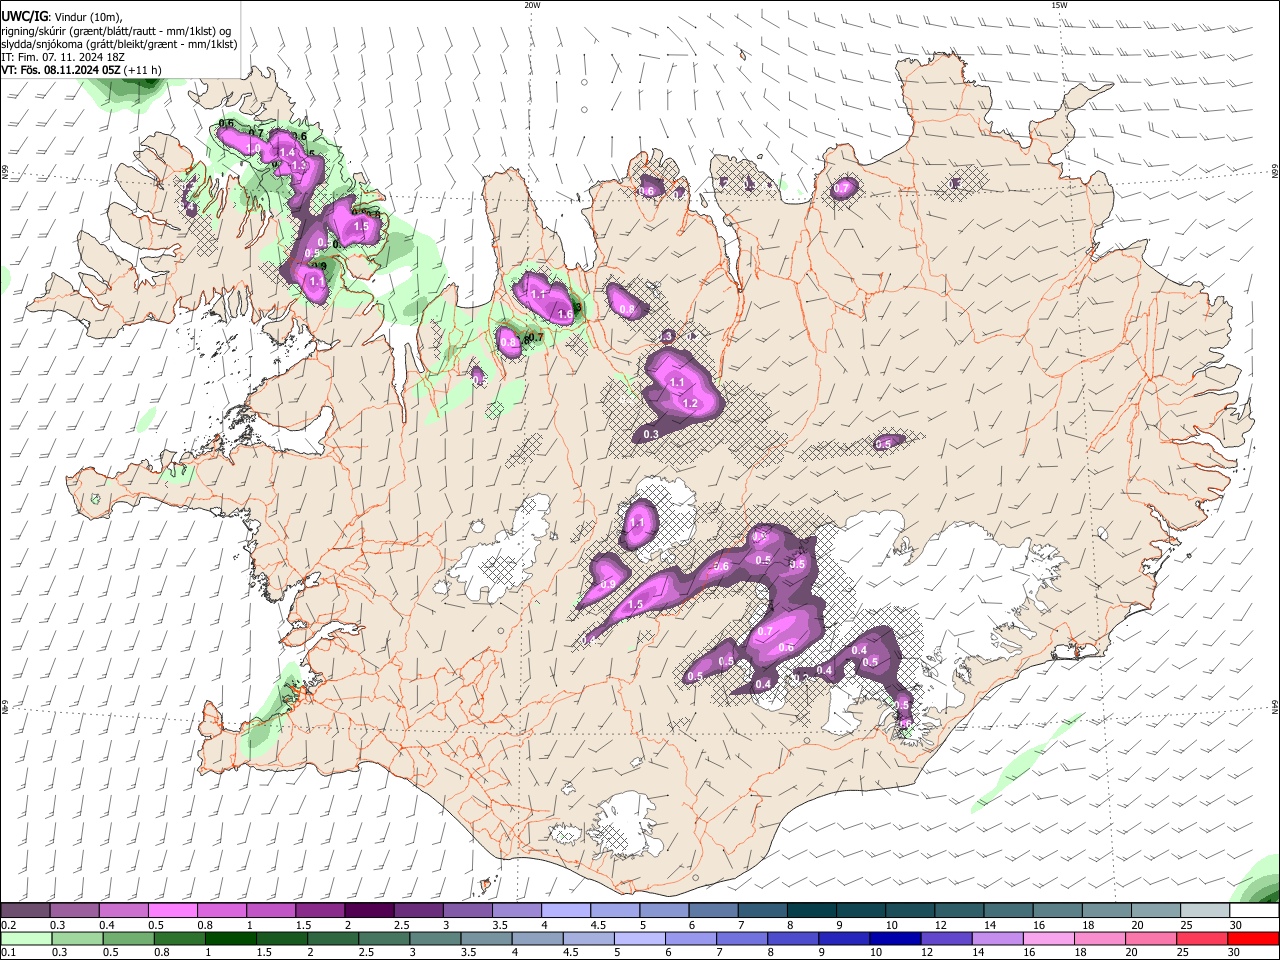Select the lilac lower swatch labeled 14
This screenshot has width=1280, height=960.
[998, 938]
